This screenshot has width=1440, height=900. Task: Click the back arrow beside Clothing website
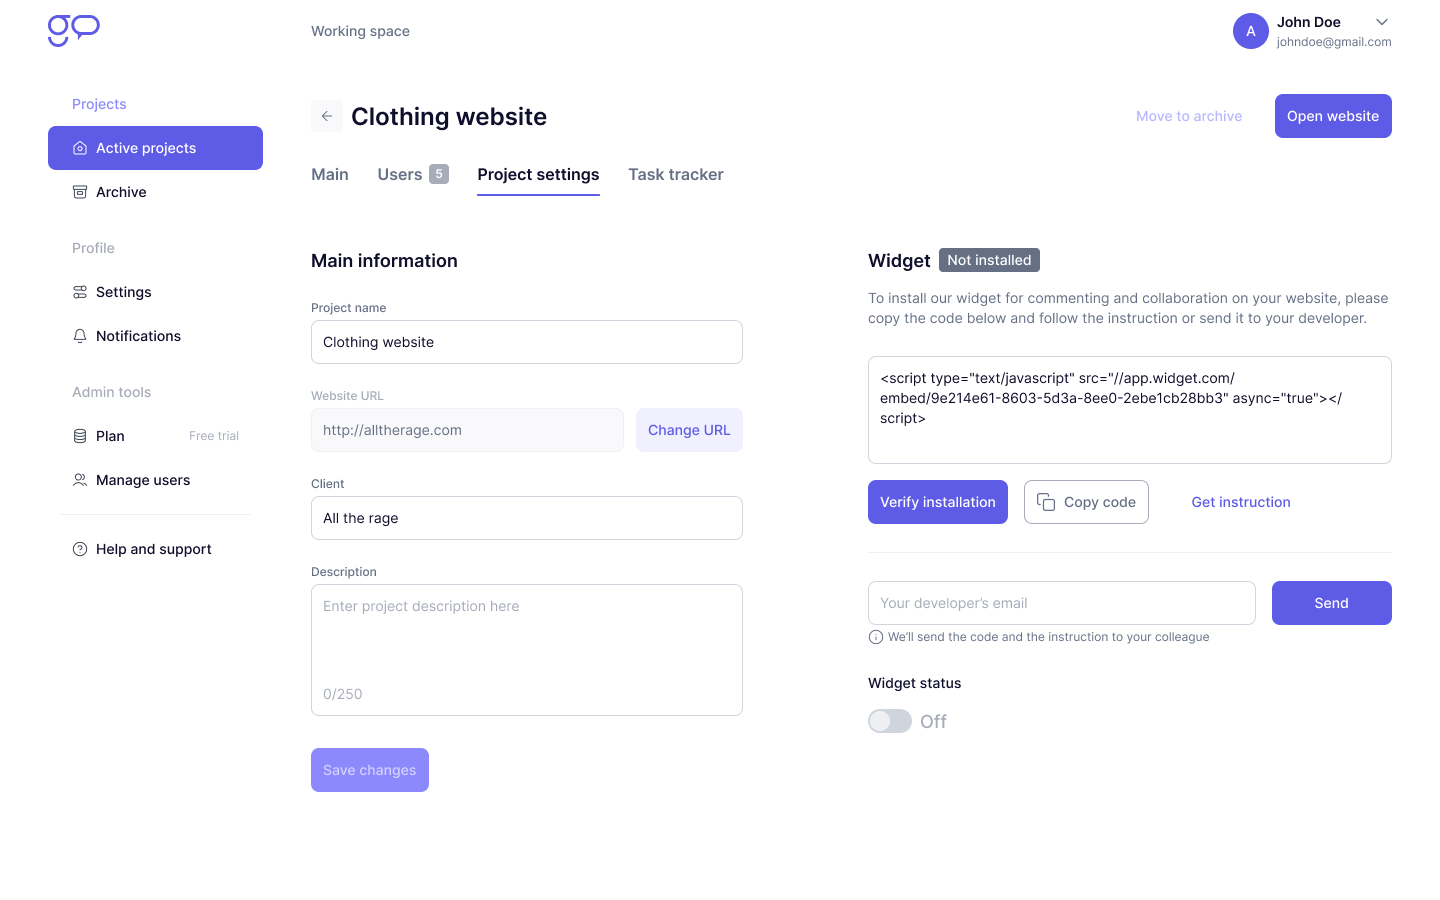pos(327,116)
